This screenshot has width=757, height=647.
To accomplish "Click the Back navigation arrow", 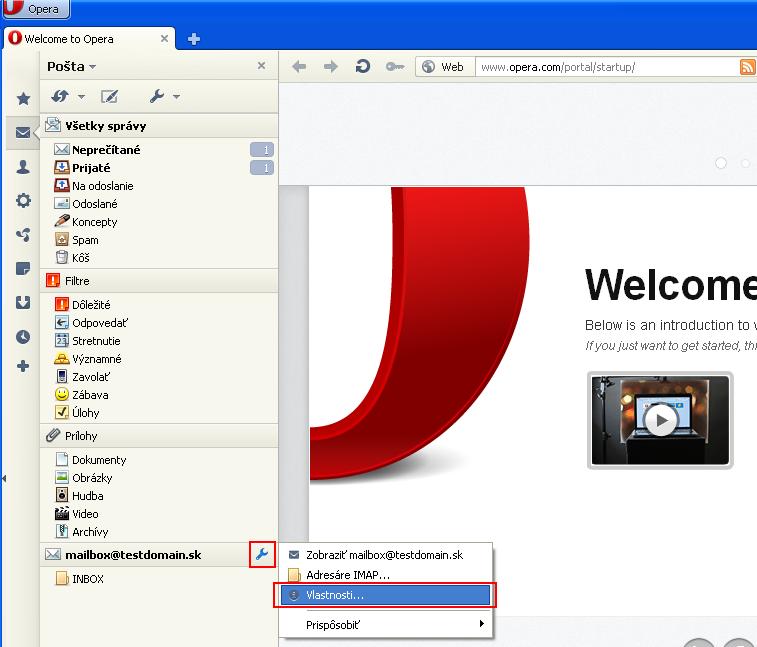I will click(x=299, y=67).
